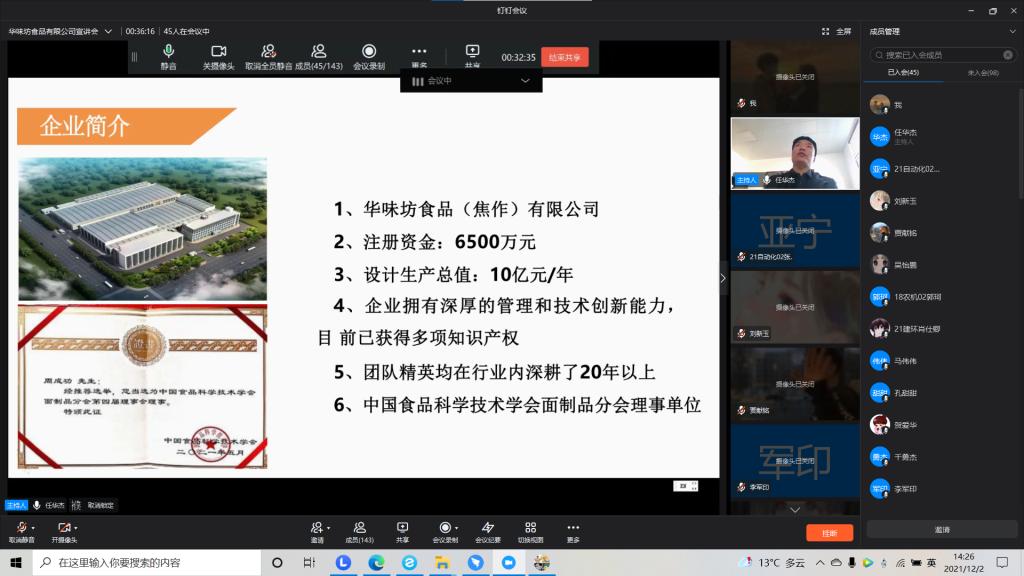Viewport: 1024px width, 576px height.
Task: Click the 切换视图 grid icon
Action: click(x=530, y=528)
